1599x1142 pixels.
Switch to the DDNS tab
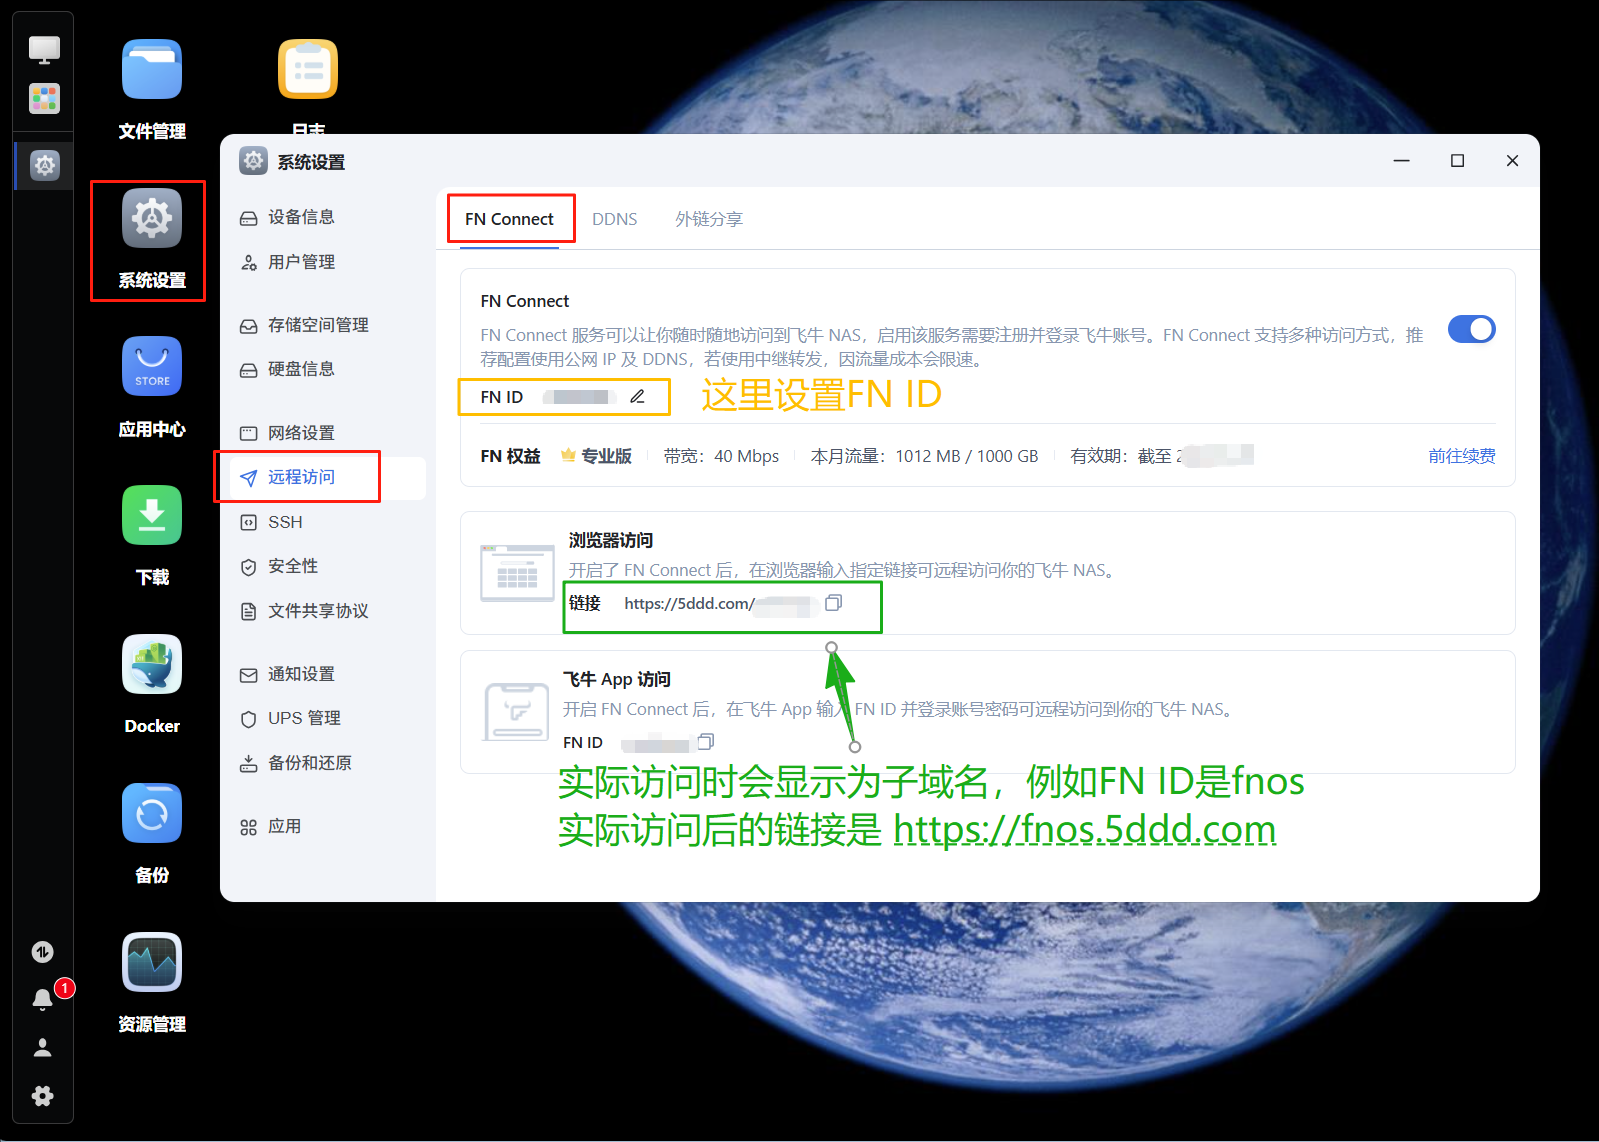point(614,219)
